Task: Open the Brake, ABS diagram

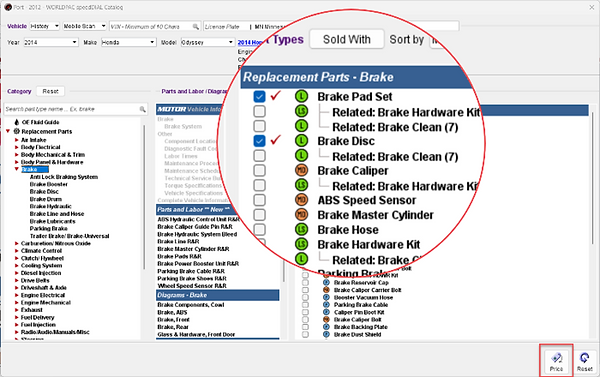Action: coord(172,312)
